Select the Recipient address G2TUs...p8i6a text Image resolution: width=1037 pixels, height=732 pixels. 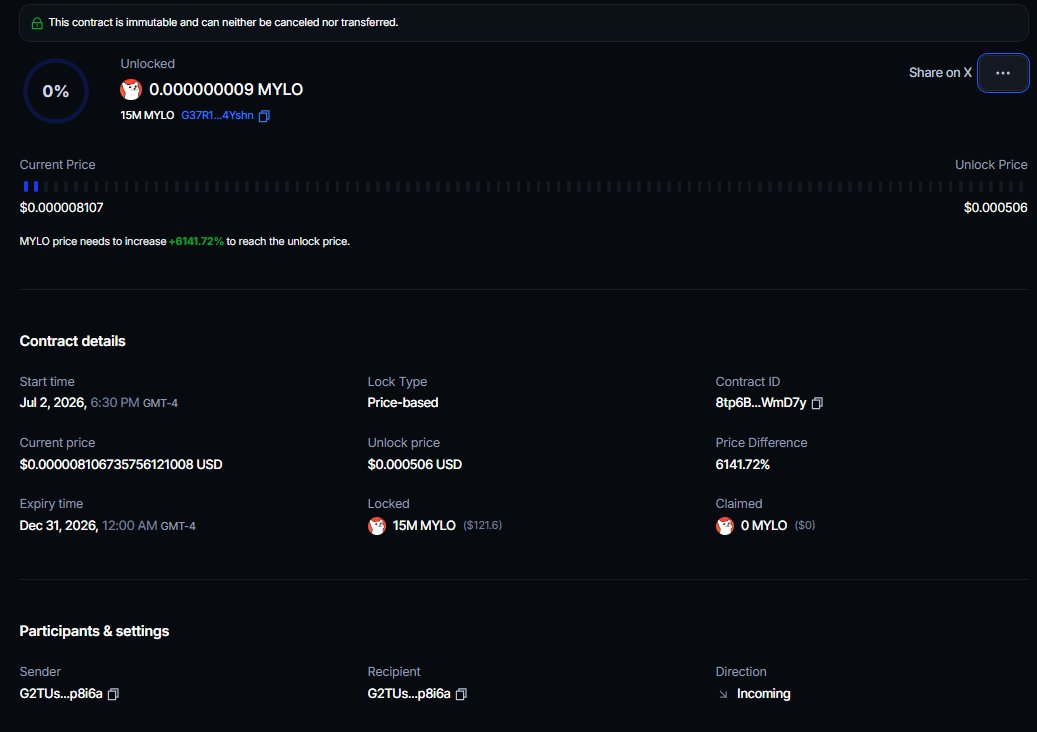point(409,694)
